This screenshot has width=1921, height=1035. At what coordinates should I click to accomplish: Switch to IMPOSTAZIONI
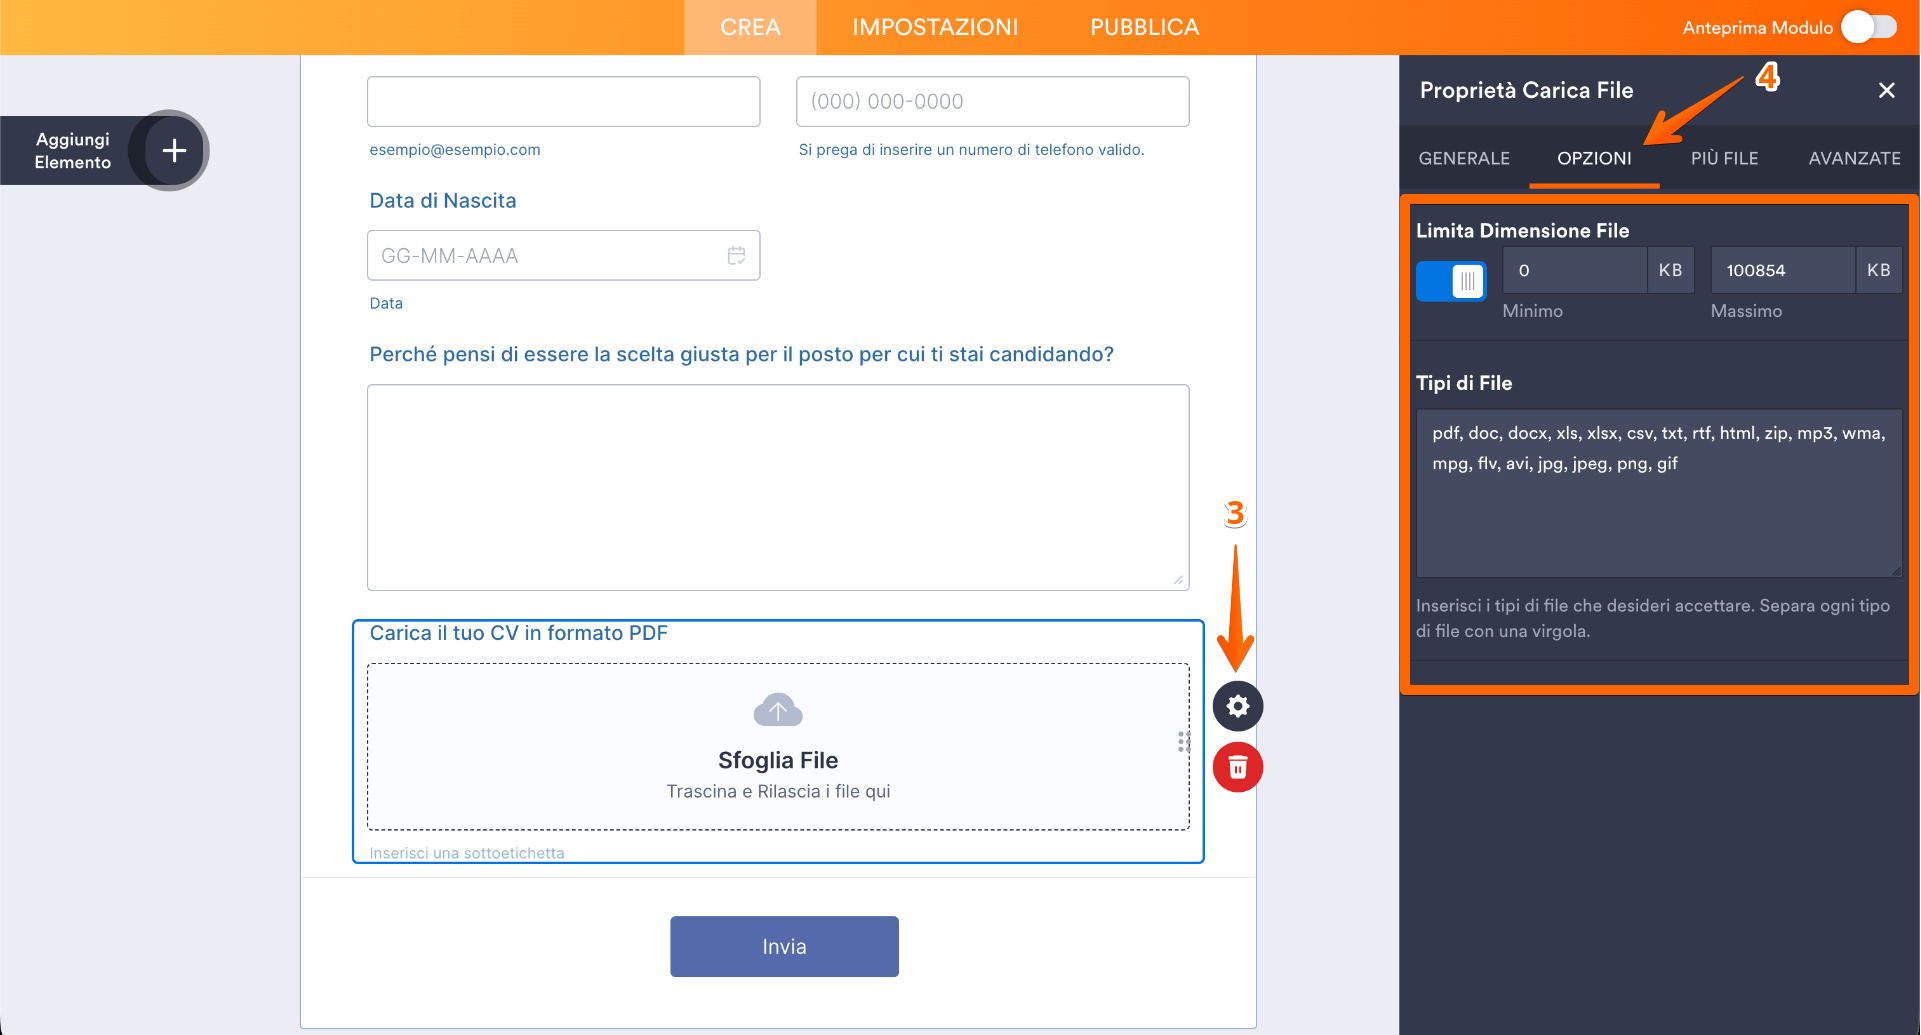click(934, 27)
